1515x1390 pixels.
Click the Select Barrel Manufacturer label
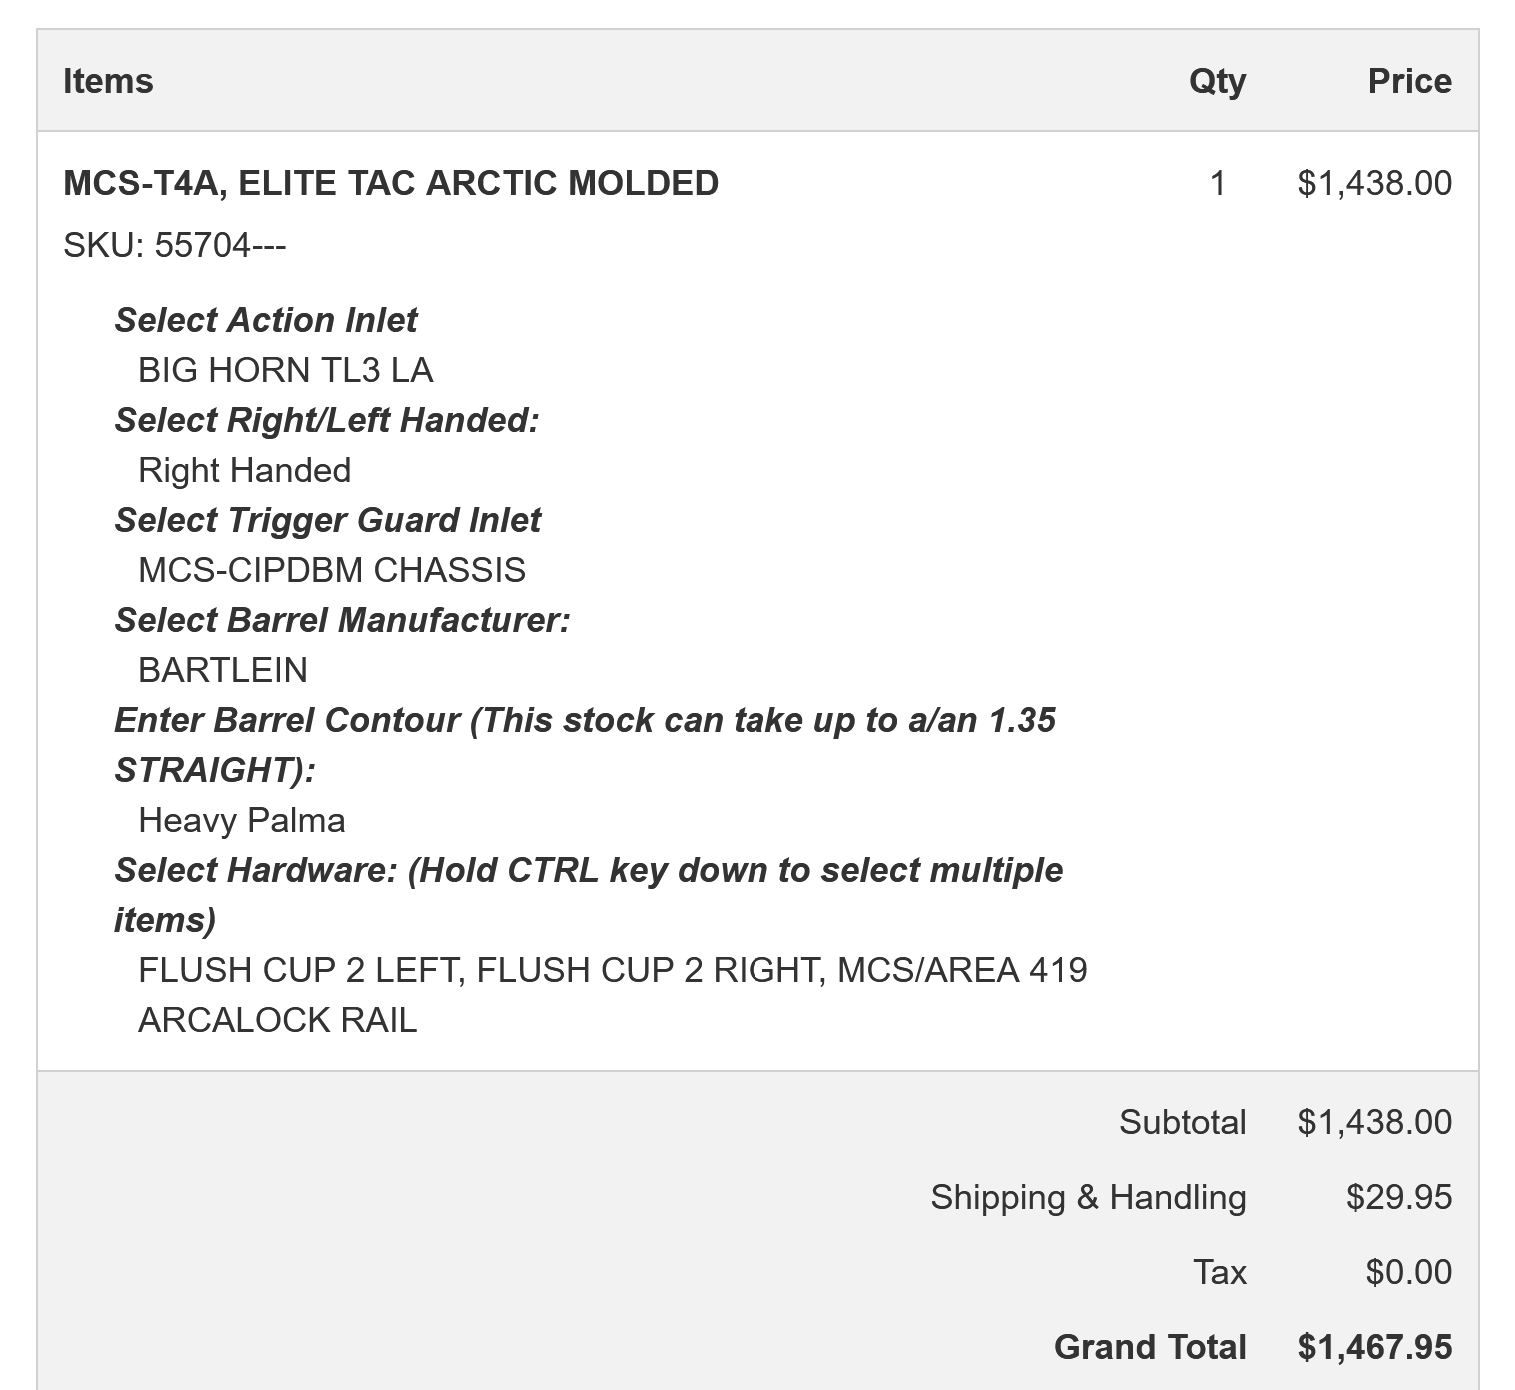tap(343, 620)
